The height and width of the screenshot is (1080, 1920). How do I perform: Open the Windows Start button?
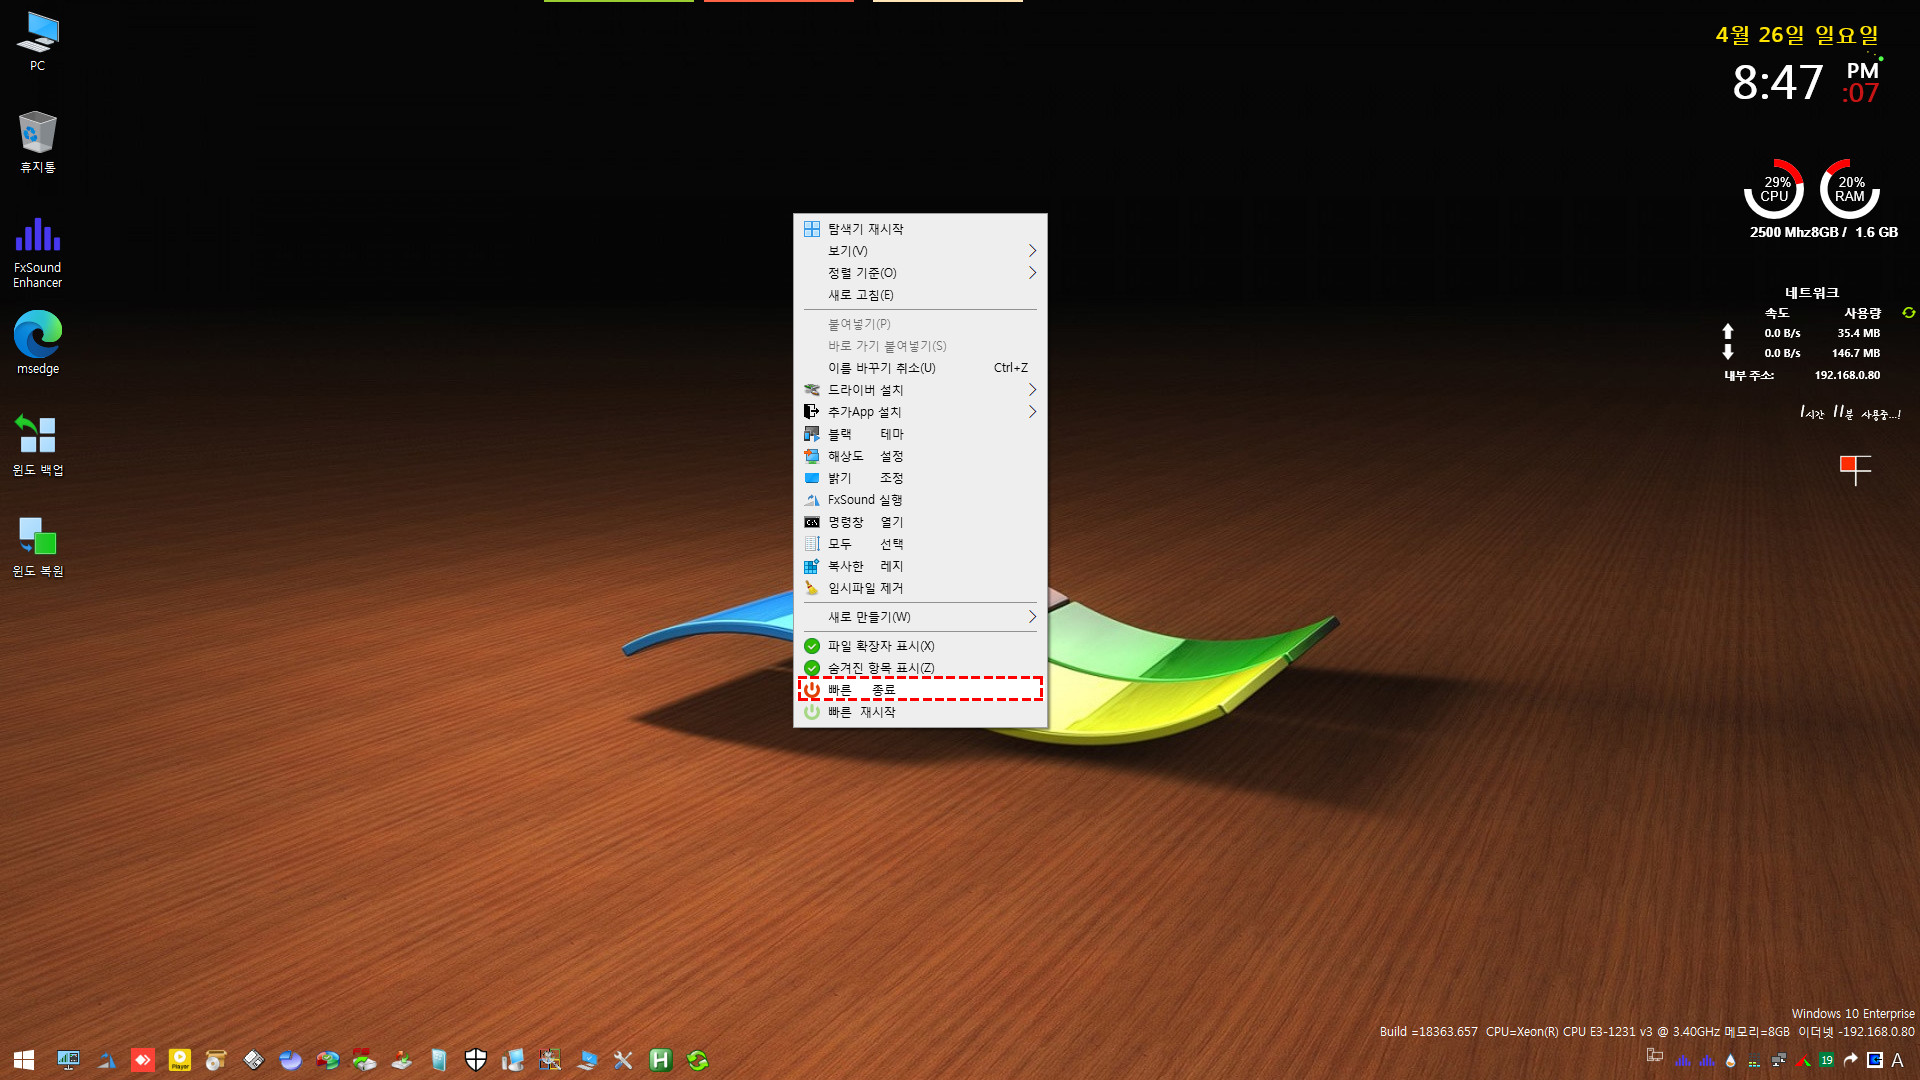coord(24,1060)
